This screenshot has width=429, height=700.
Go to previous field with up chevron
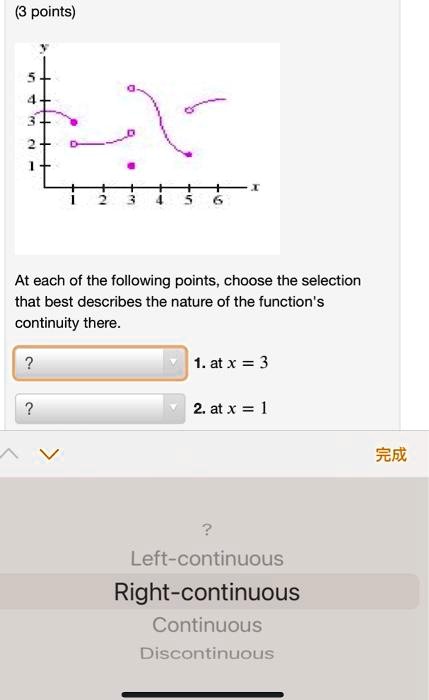click(x=9, y=454)
